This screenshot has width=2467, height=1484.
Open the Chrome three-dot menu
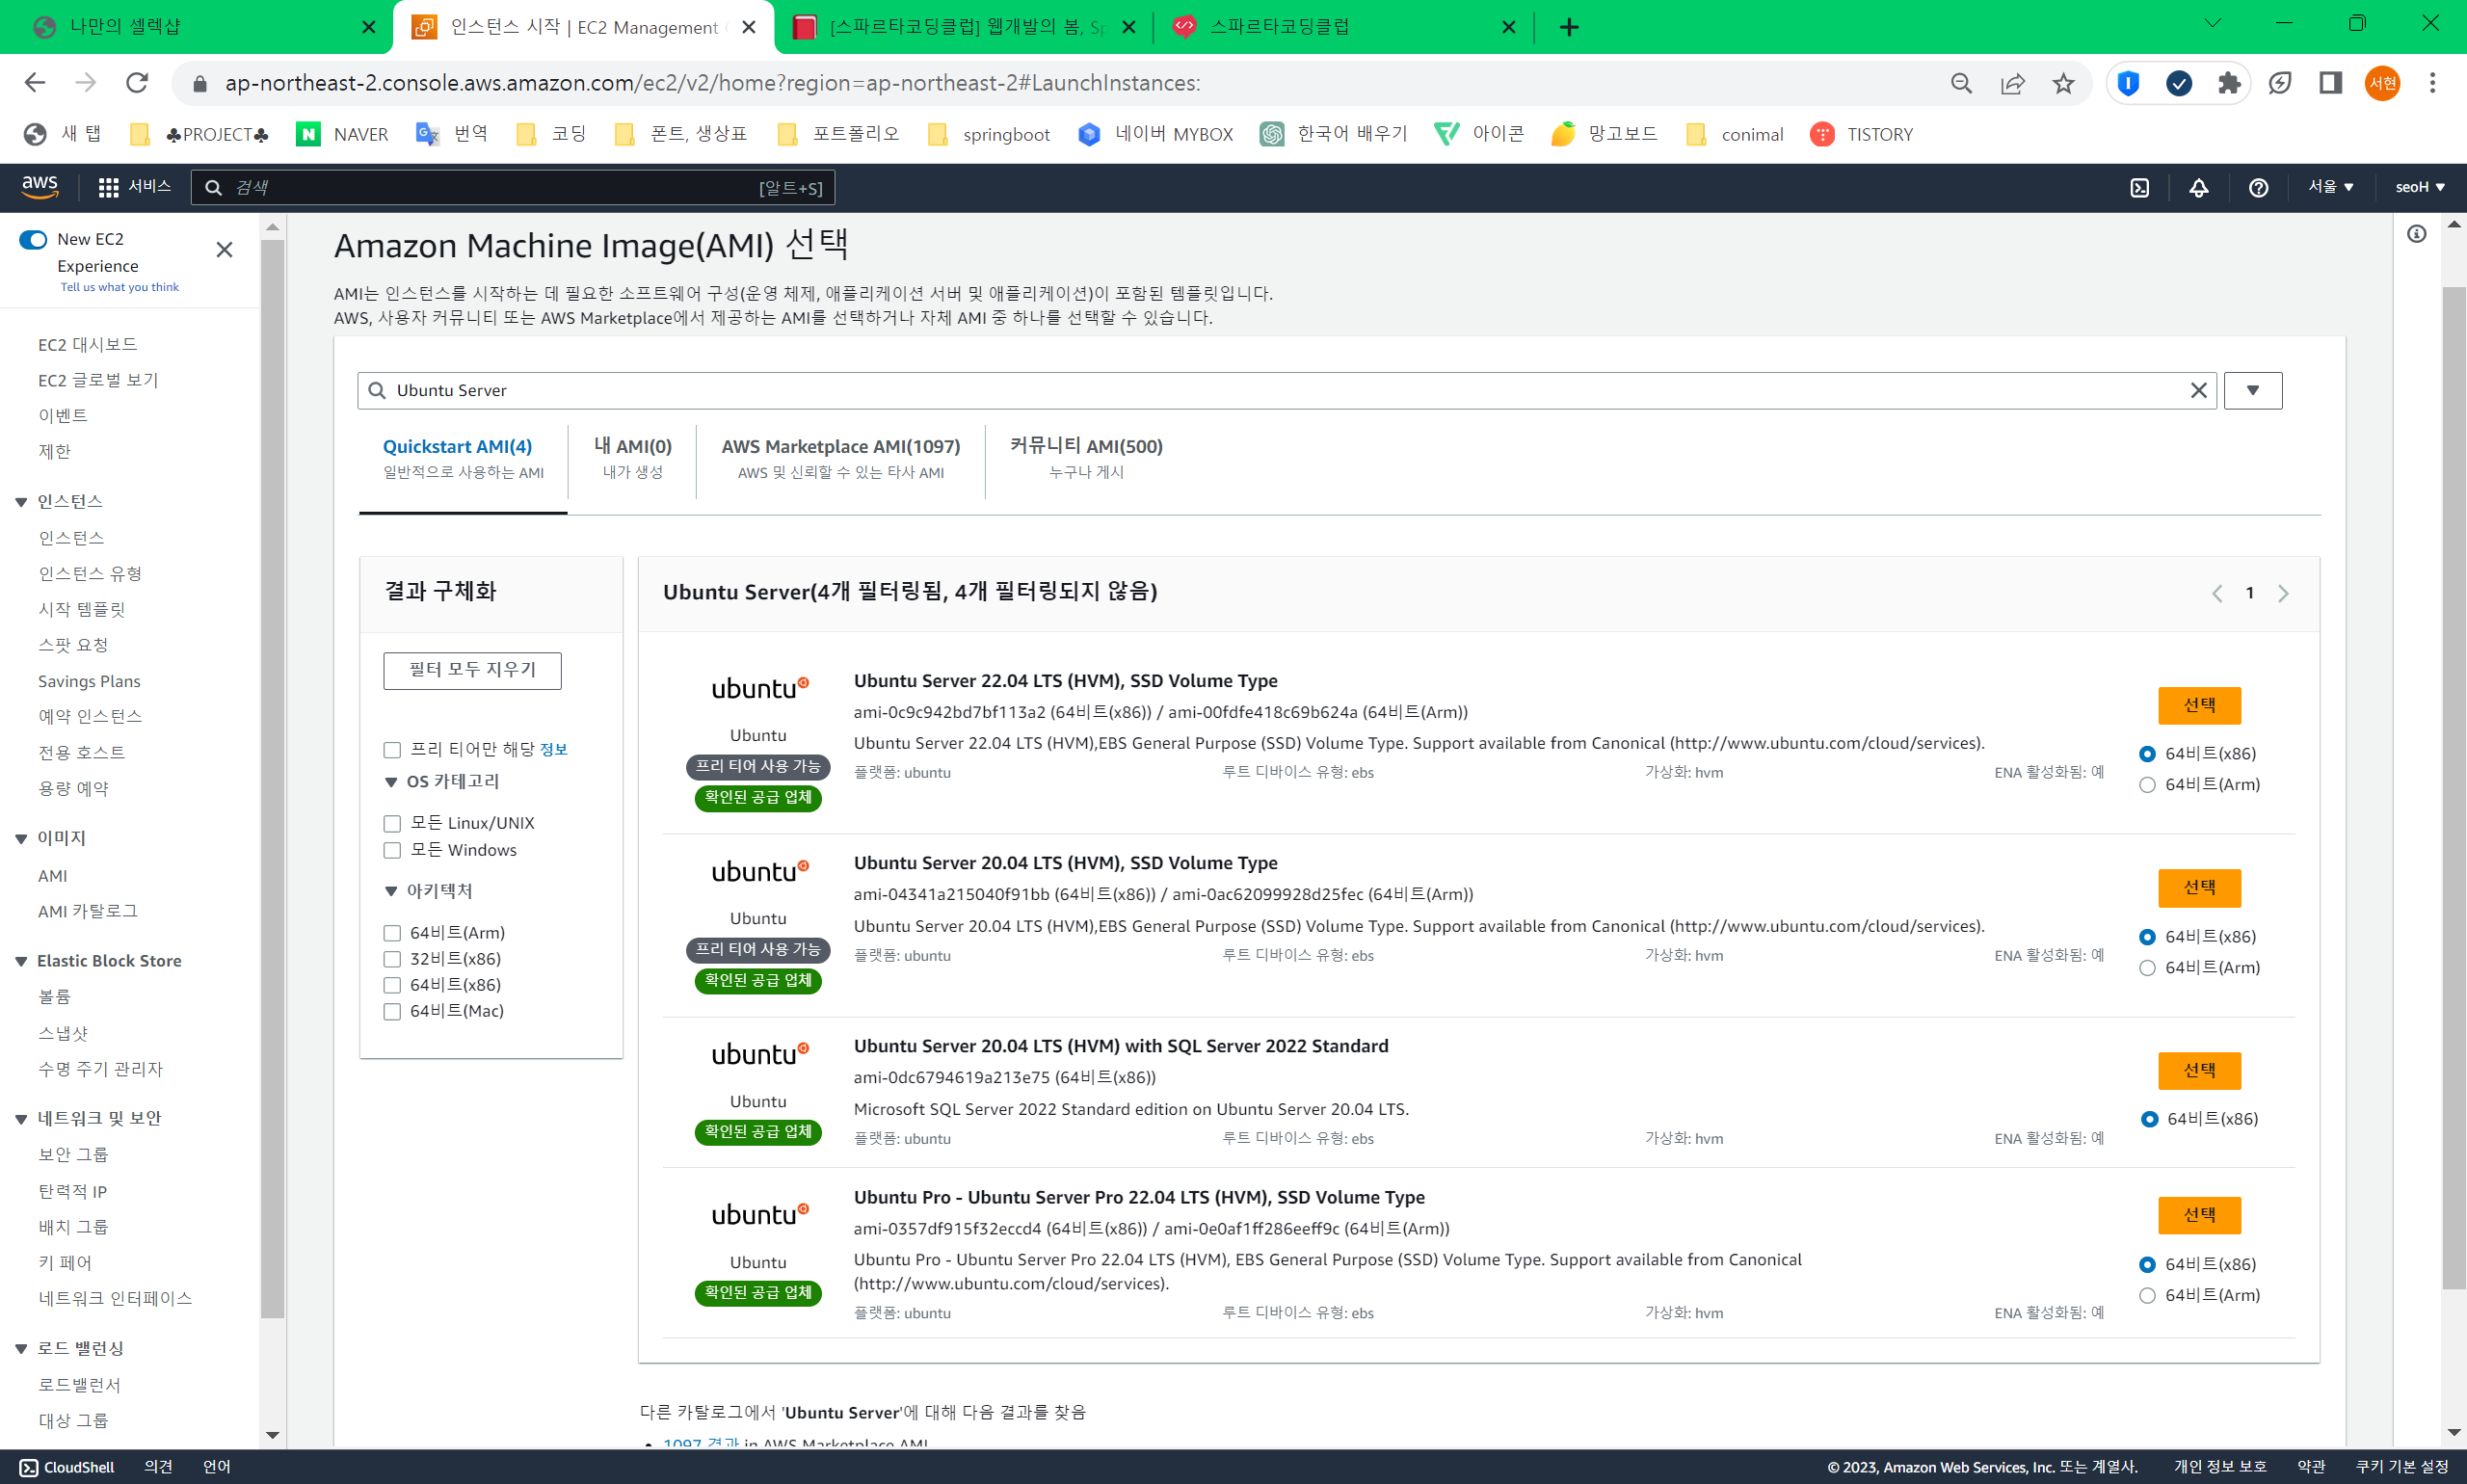2433,83
